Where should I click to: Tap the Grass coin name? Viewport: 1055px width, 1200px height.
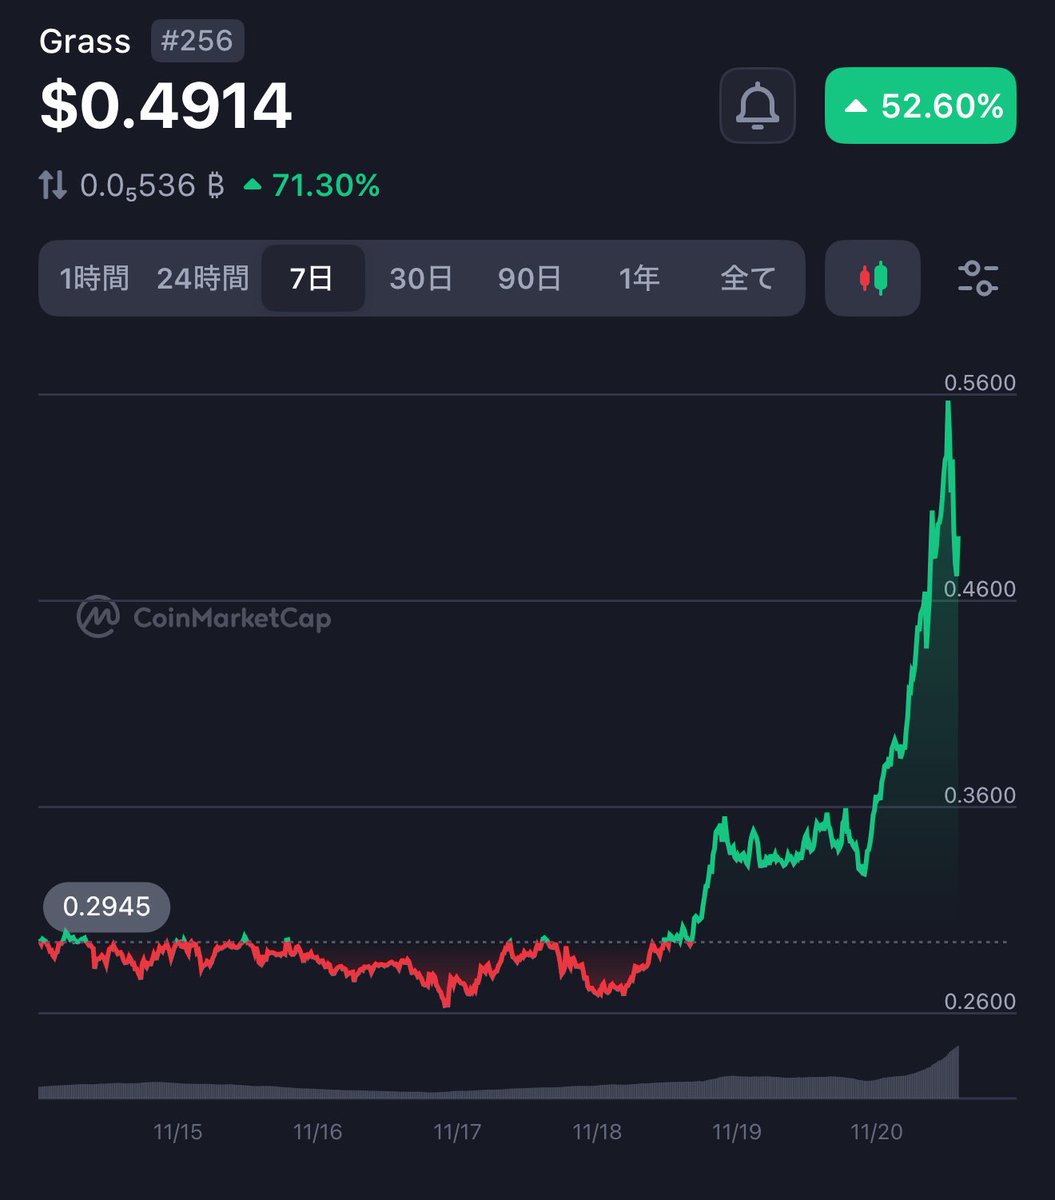point(85,42)
